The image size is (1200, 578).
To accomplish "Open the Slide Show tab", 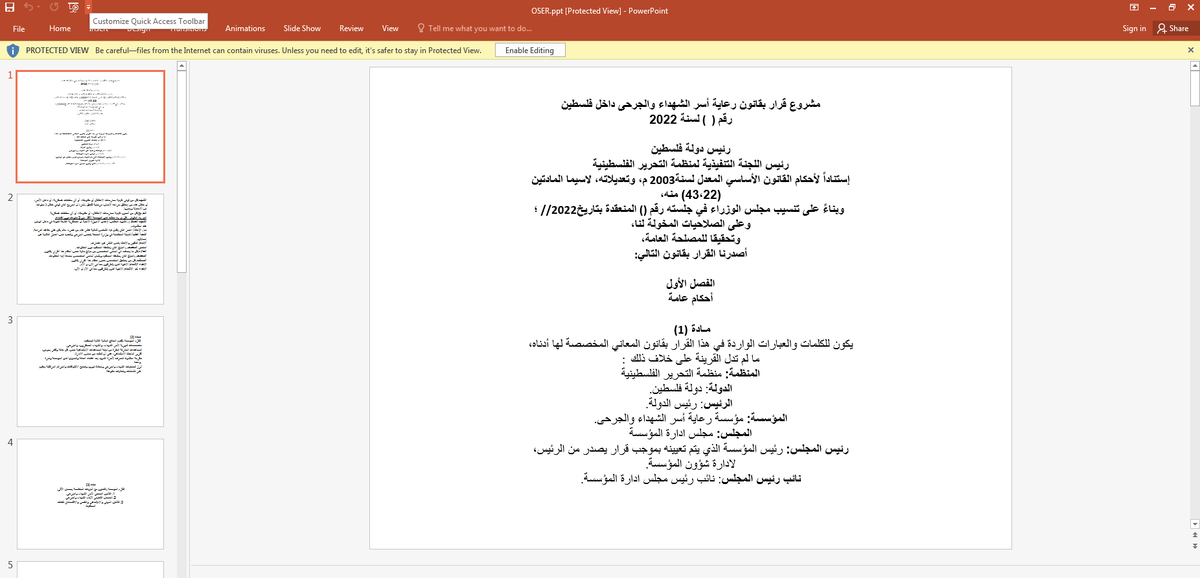I will (302, 29).
